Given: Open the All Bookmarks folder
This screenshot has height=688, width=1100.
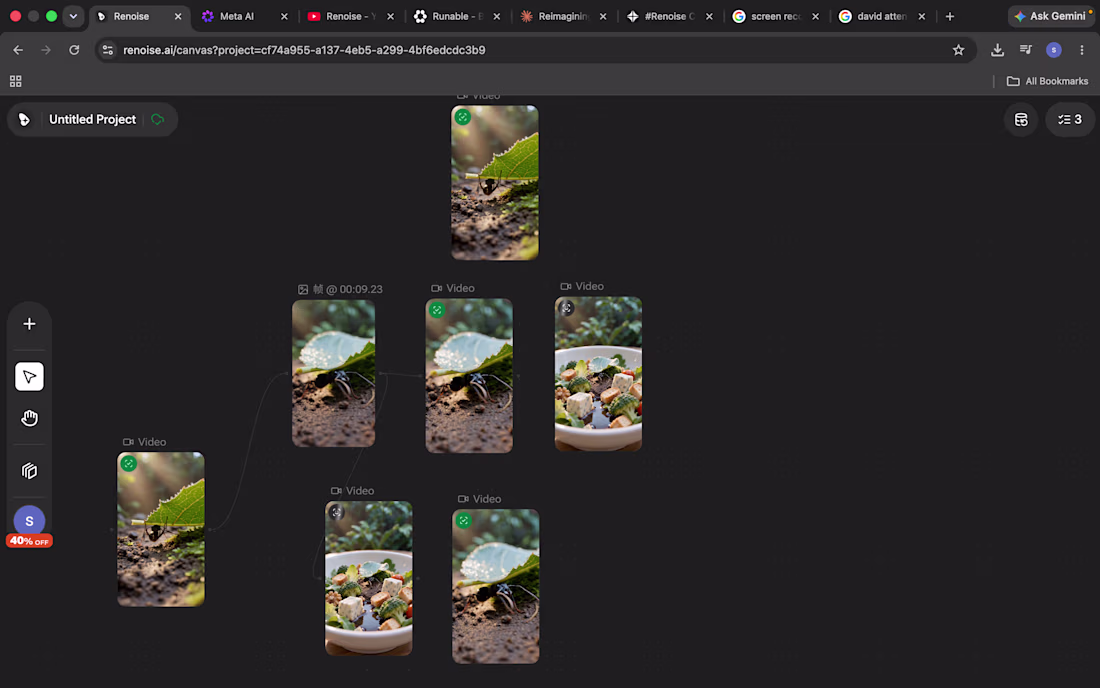Looking at the screenshot, I should coord(1047,81).
